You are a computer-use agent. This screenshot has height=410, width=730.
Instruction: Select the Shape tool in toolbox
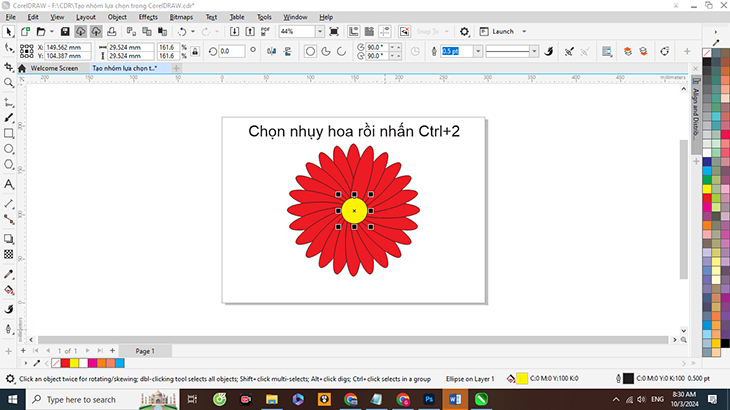[x=8, y=48]
